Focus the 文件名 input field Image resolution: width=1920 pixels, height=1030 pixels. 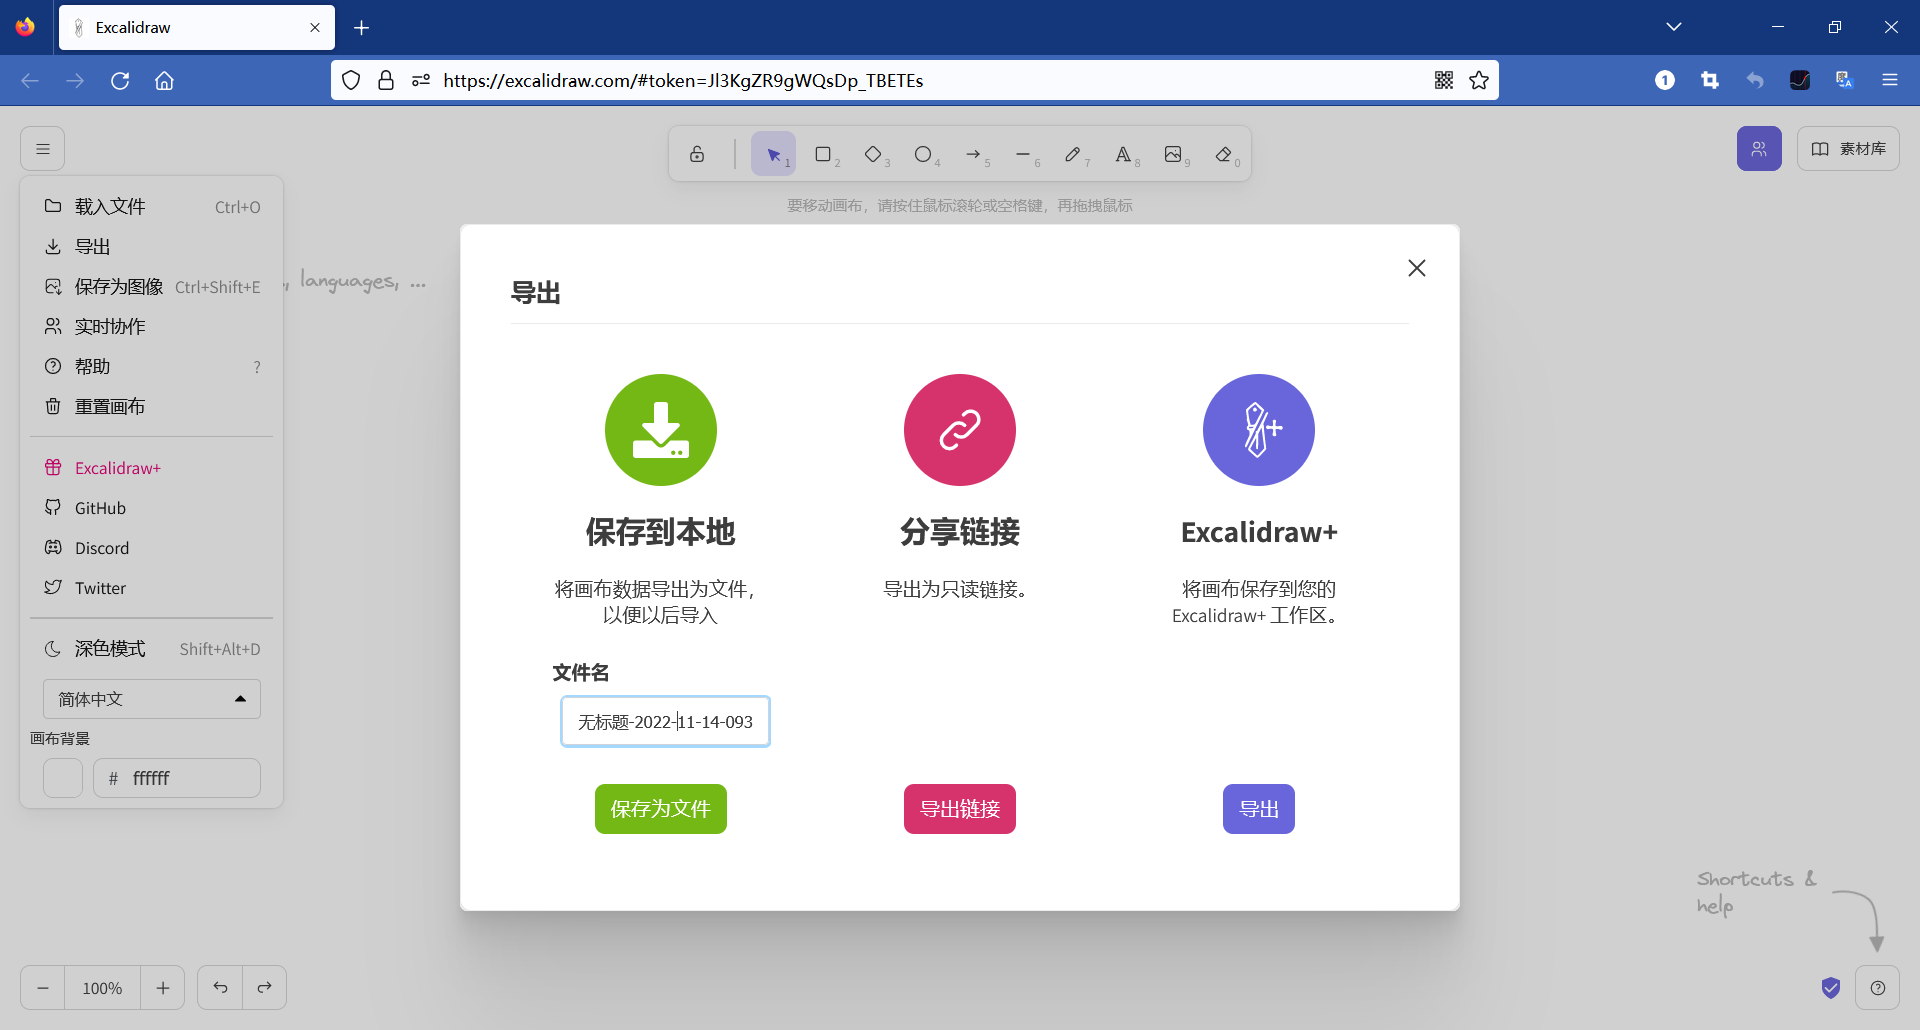point(665,721)
